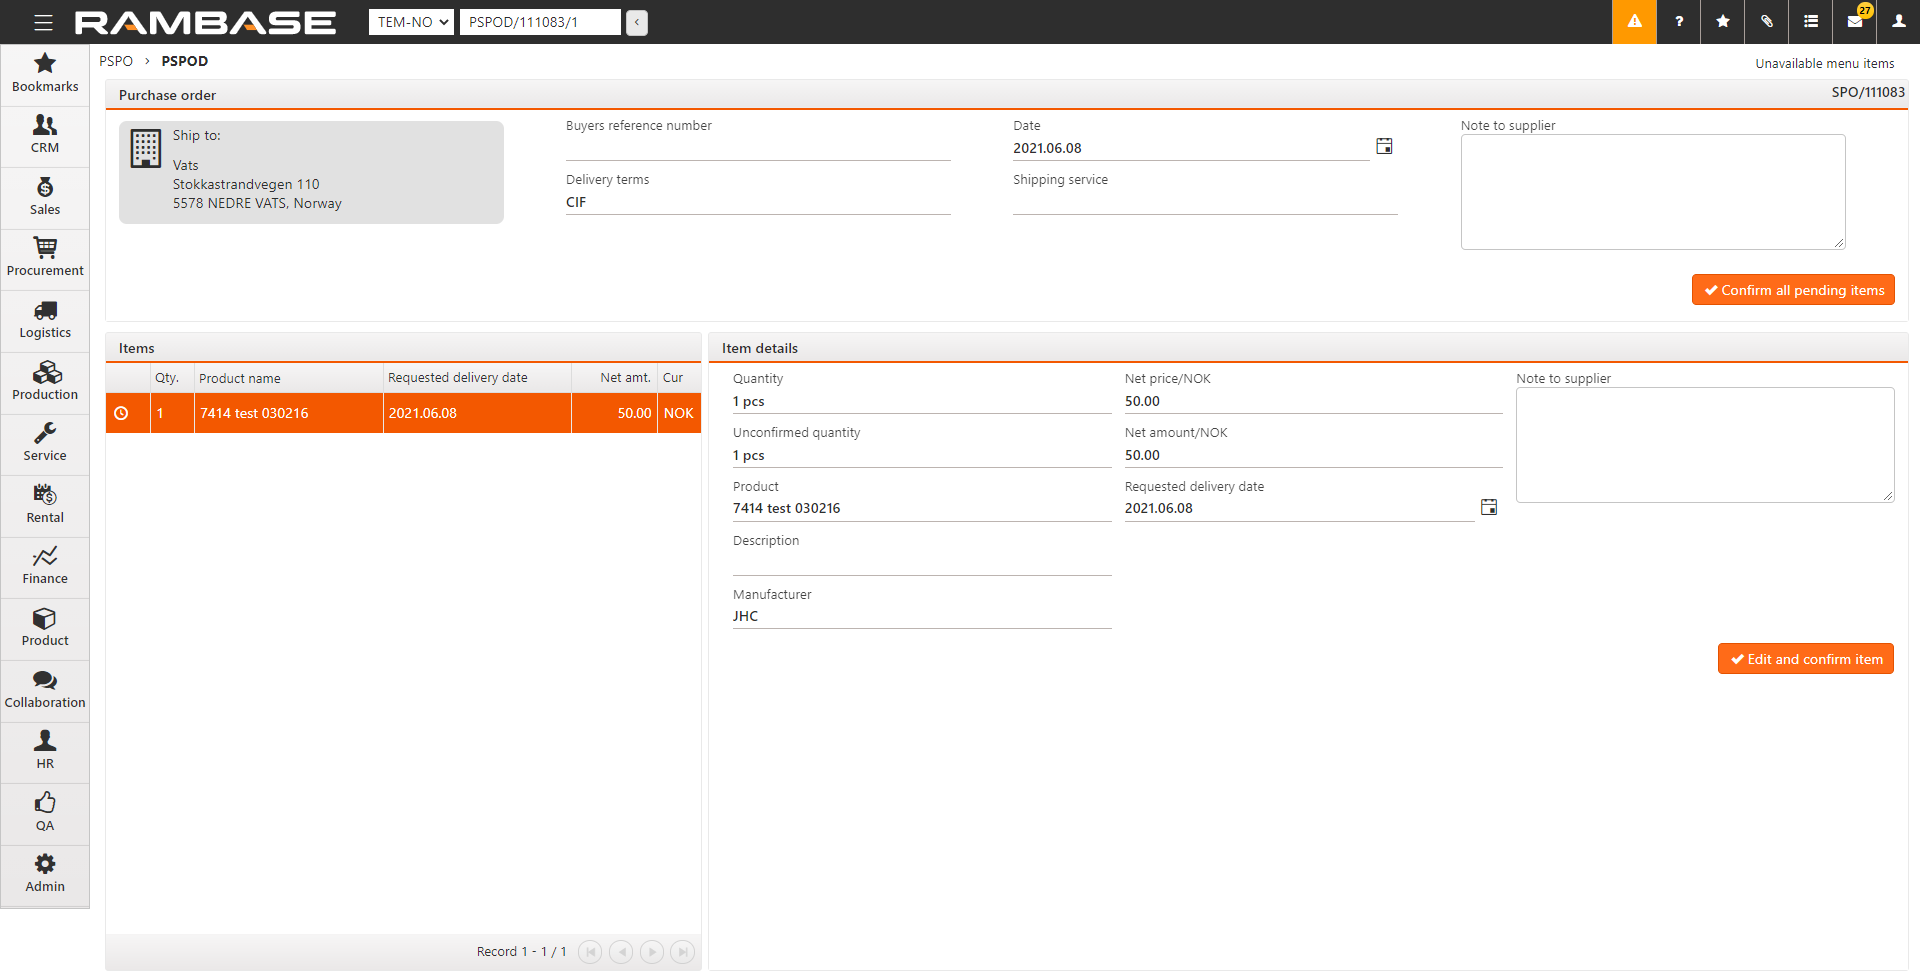1920x979 pixels.
Task: Open the Procurement module
Action: click(45, 257)
